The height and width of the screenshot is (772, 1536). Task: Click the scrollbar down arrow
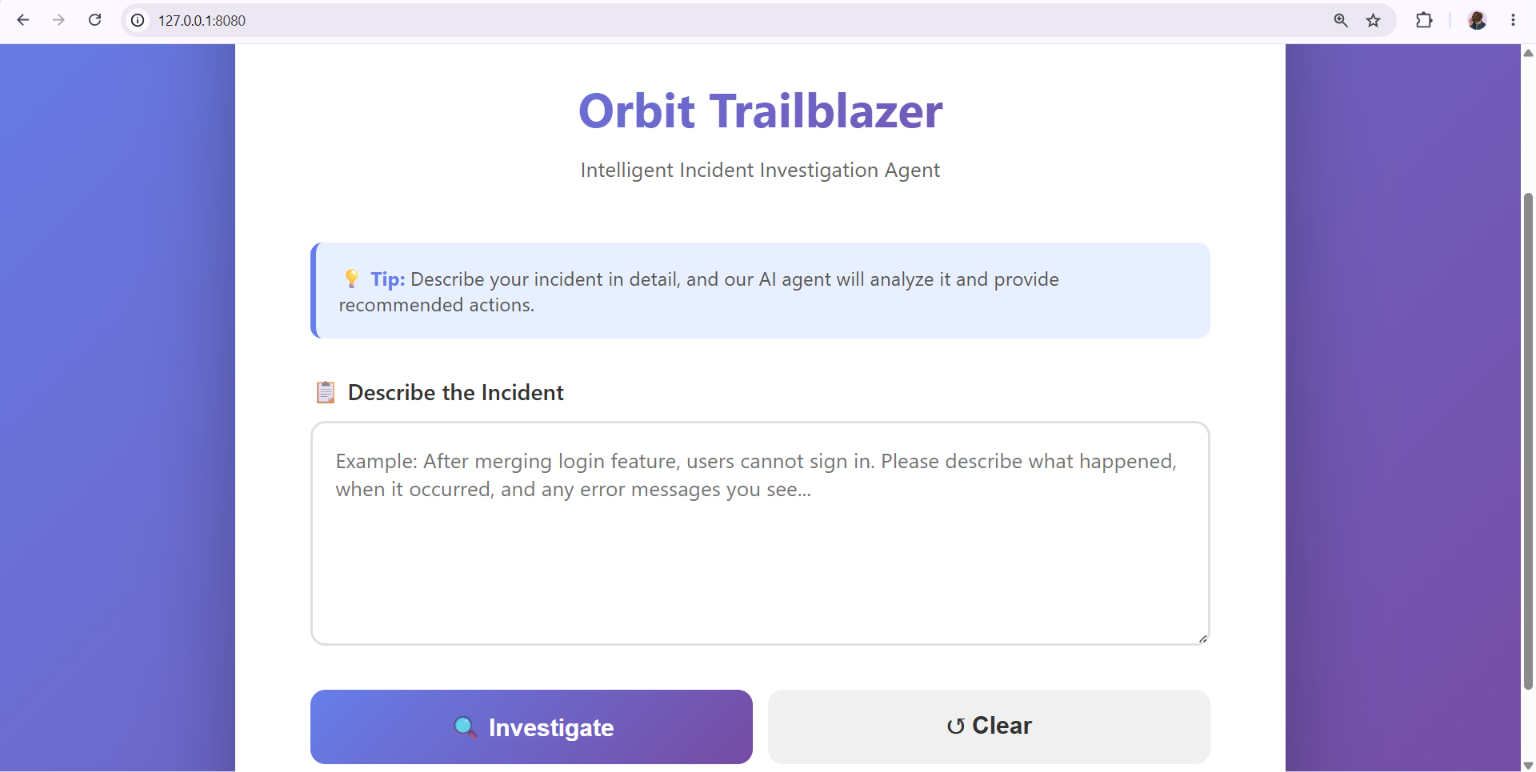coord(1527,765)
